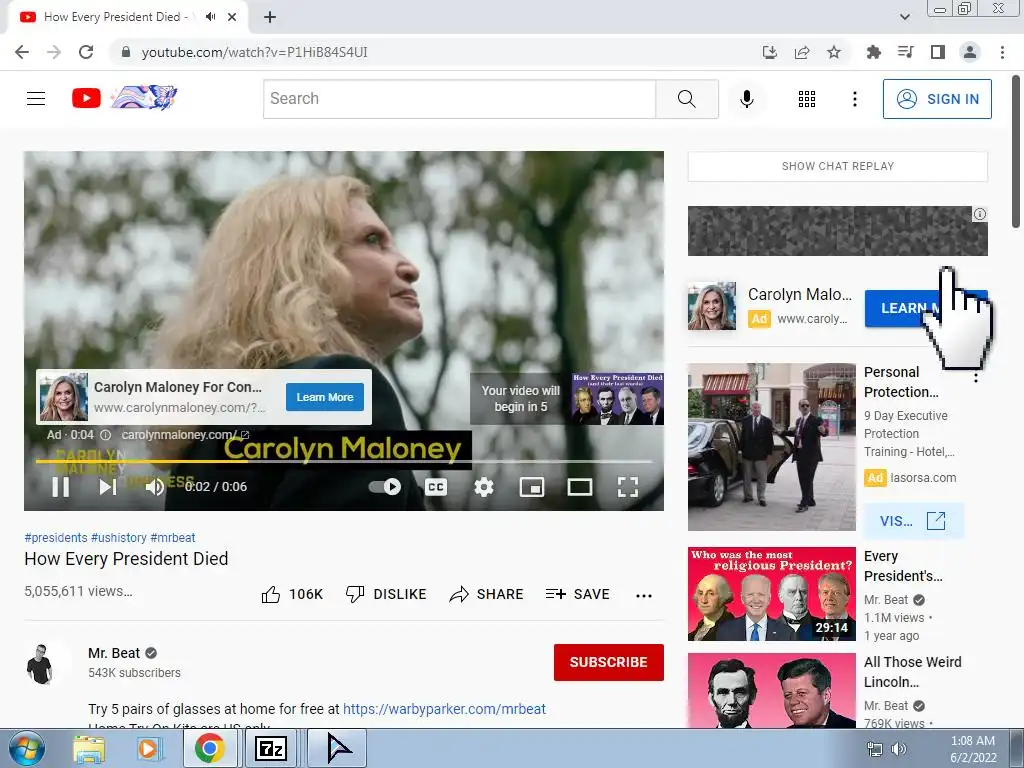
Task: Open the YouTube hamburger guide menu
Action: point(36,99)
